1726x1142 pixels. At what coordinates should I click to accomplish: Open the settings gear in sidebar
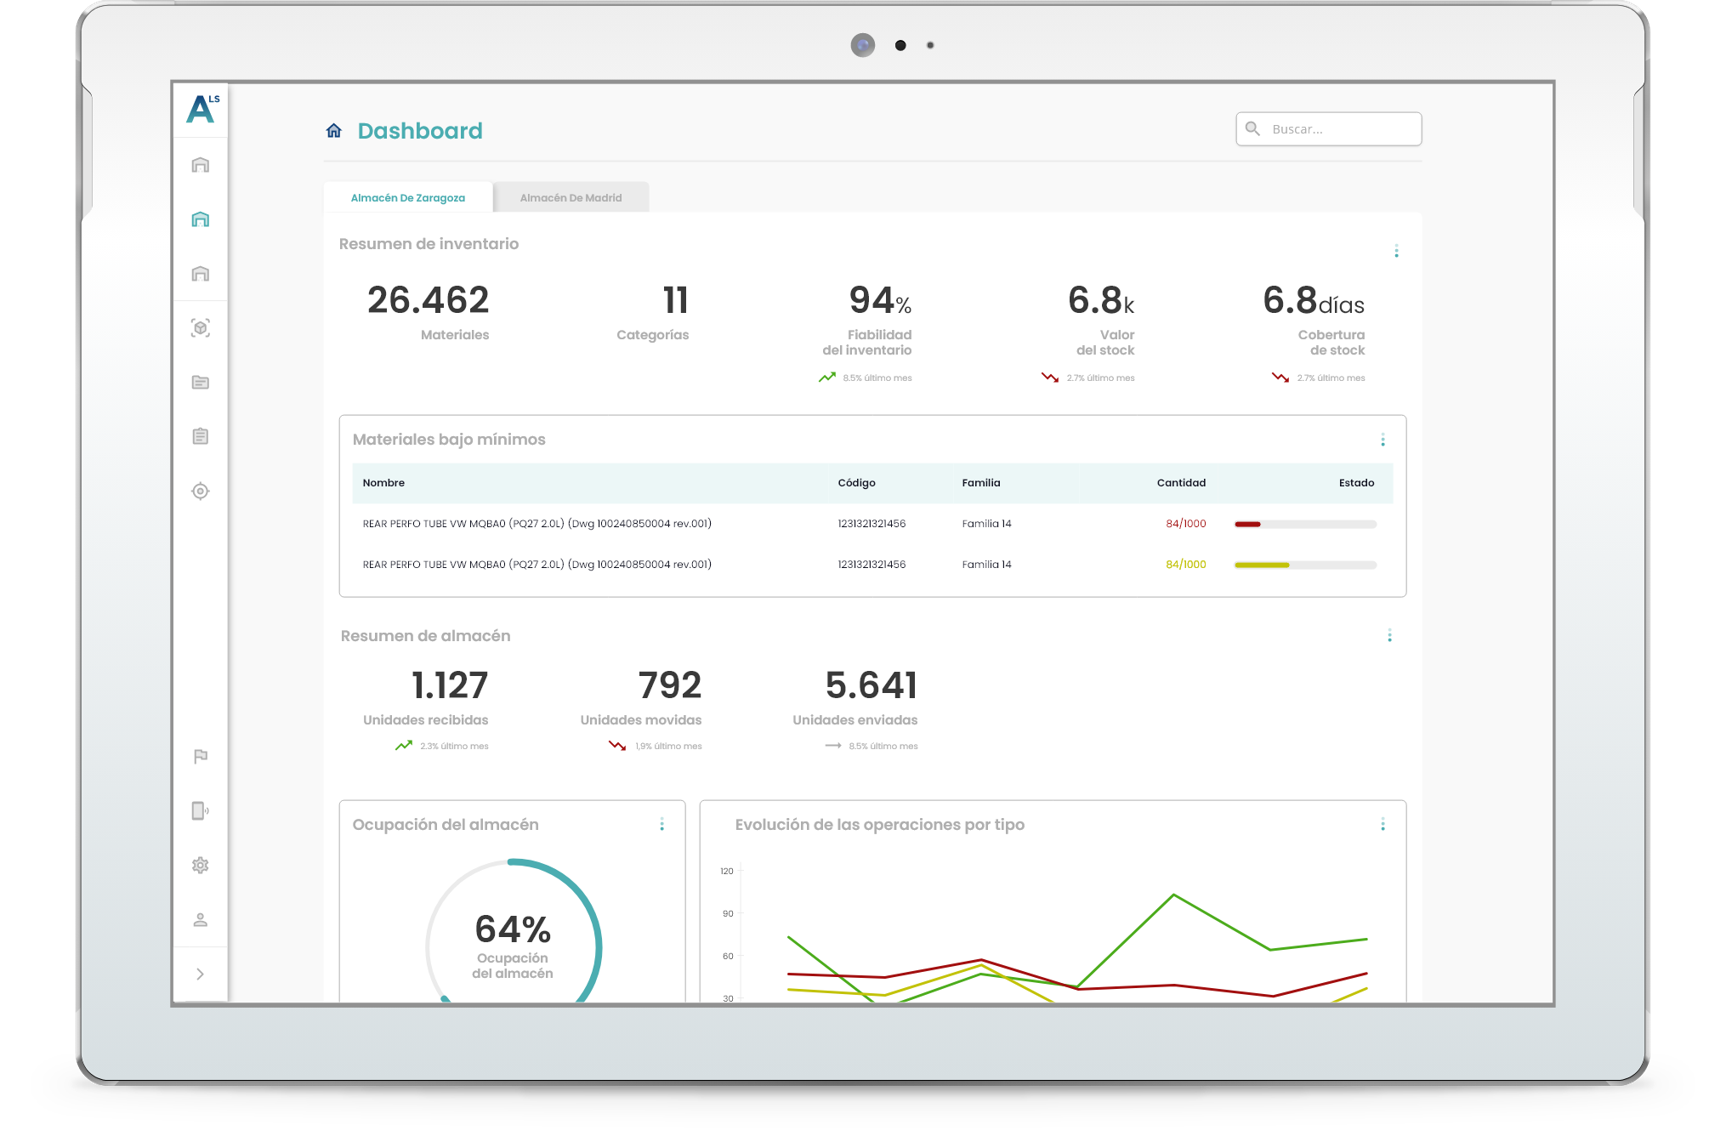200,865
